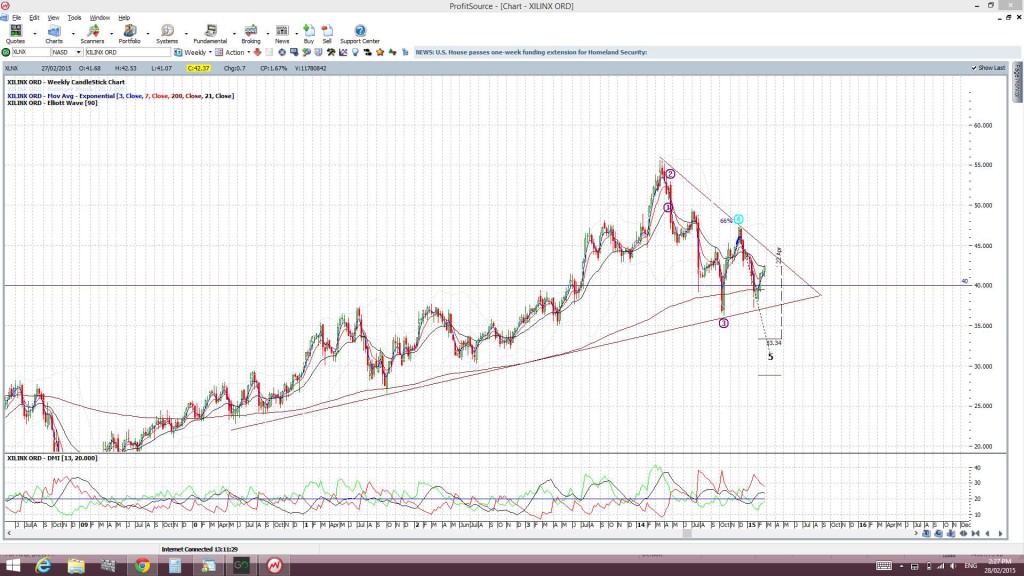Image resolution: width=1024 pixels, height=576 pixels.
Task: Expand the Action dropdown menu
Action: 248,52
